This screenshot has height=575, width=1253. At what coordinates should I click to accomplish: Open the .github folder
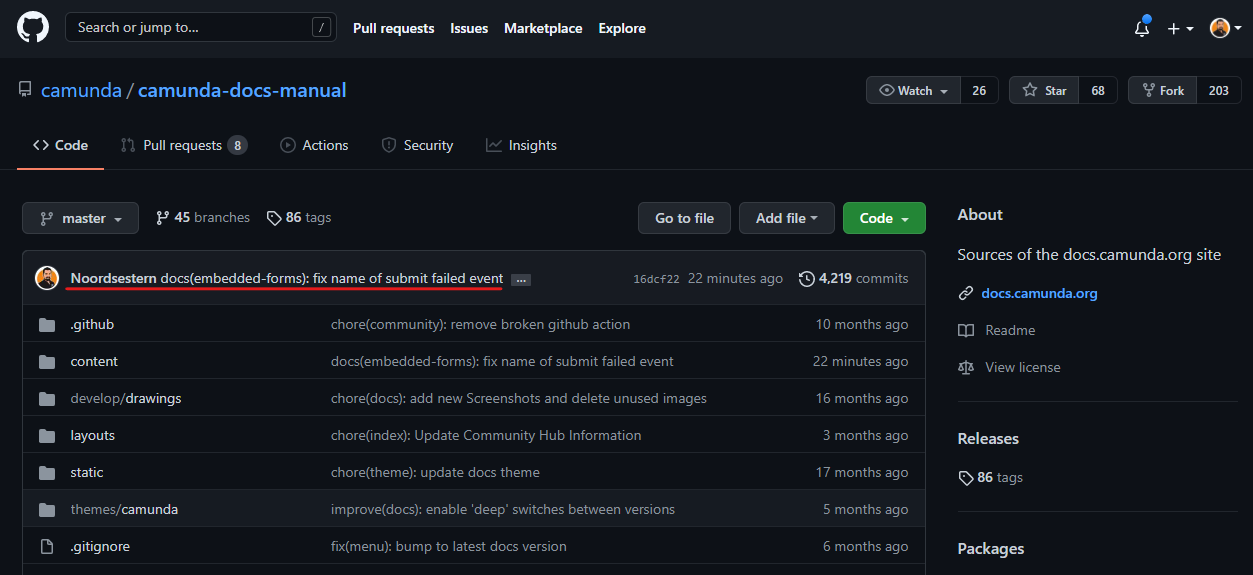point(92,324)
